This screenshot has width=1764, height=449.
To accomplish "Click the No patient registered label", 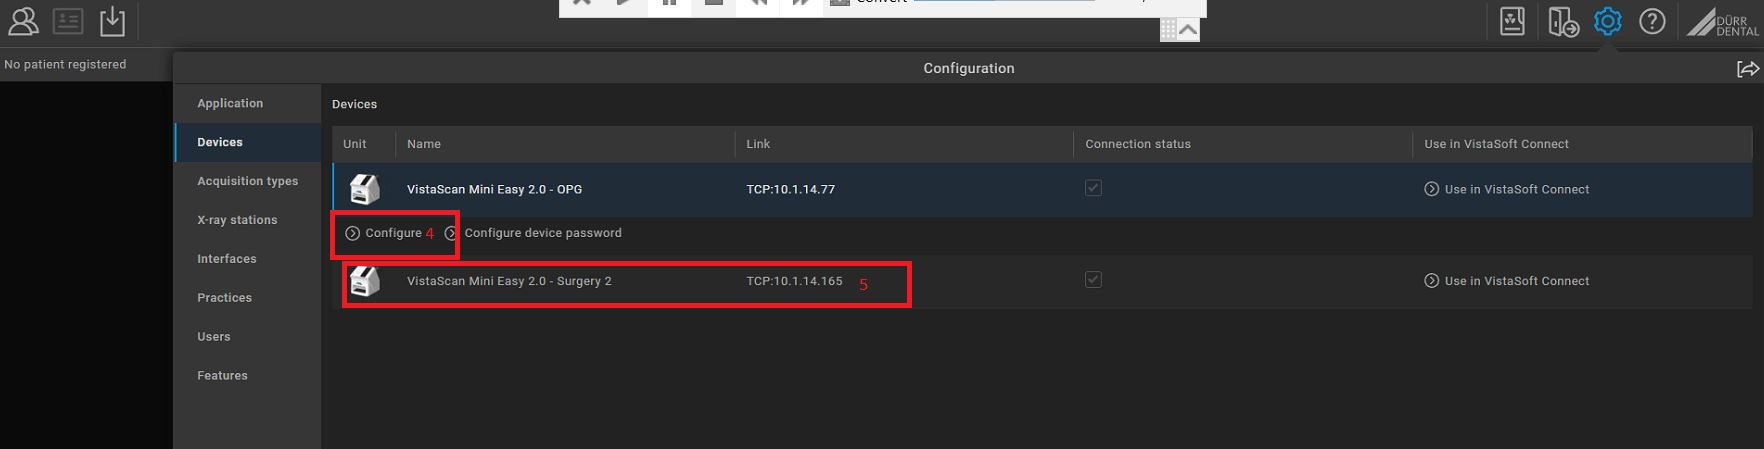I will (65, 64).
